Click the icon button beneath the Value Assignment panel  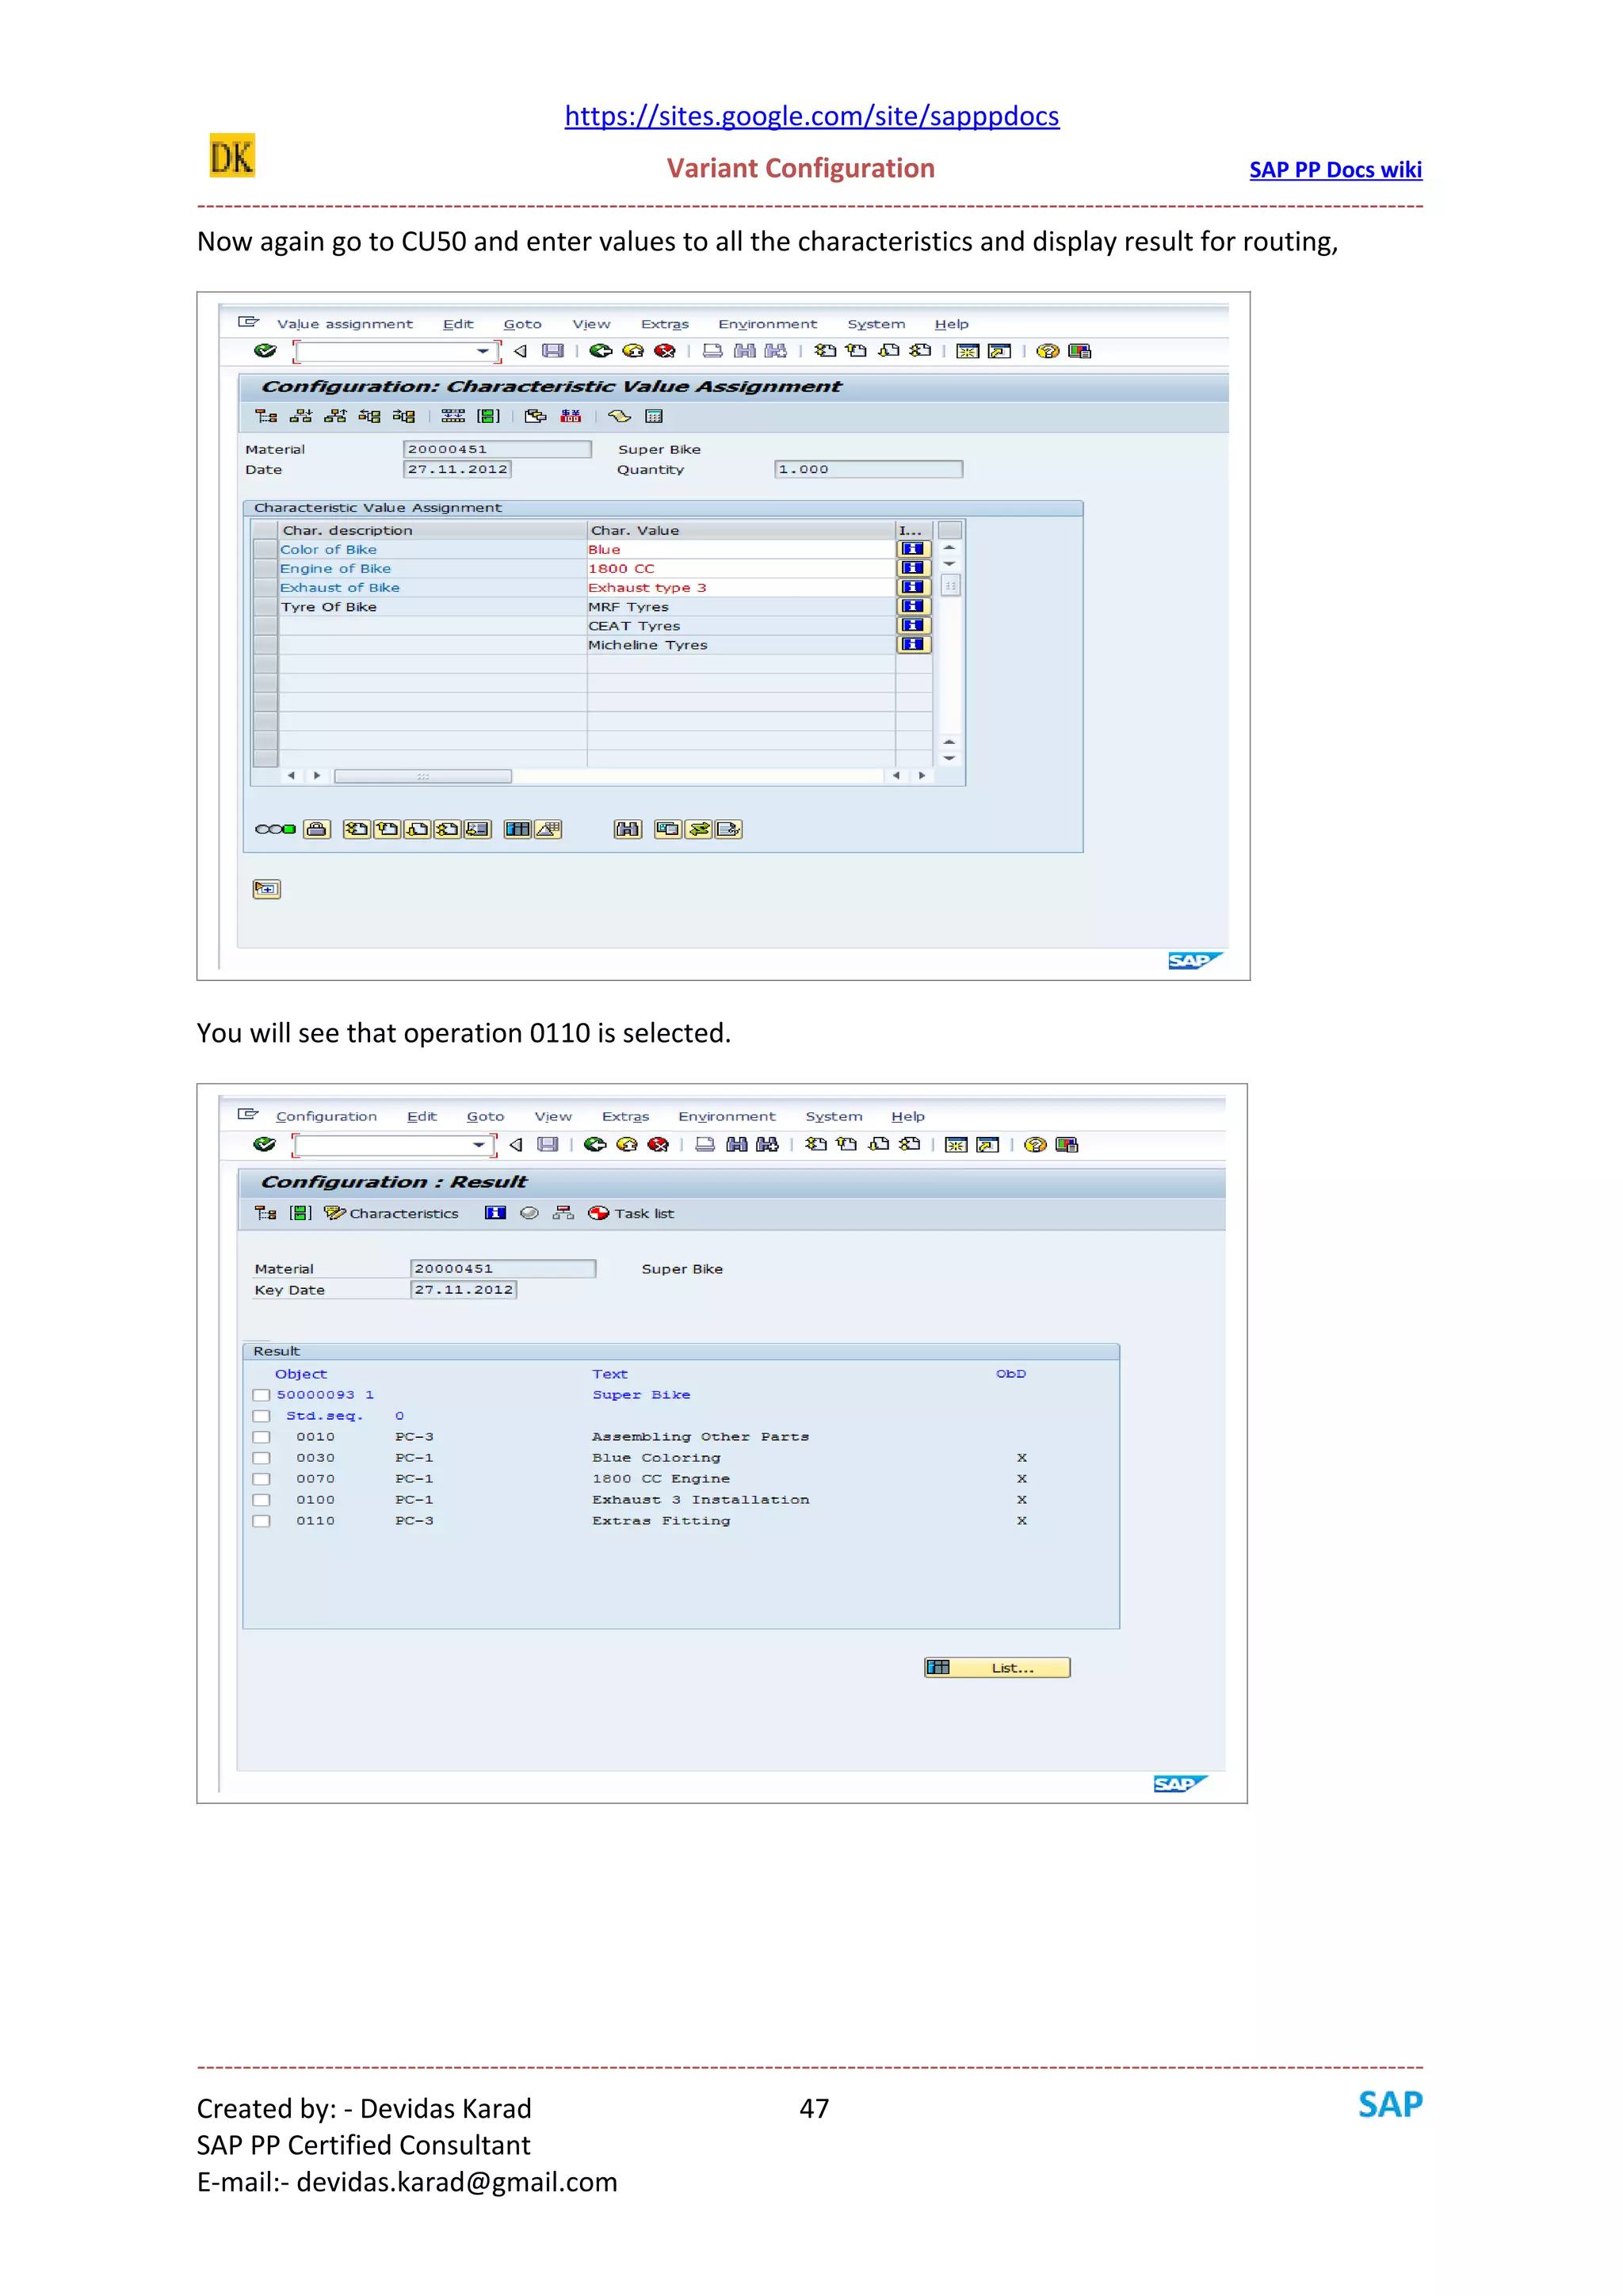pos(267,889)
